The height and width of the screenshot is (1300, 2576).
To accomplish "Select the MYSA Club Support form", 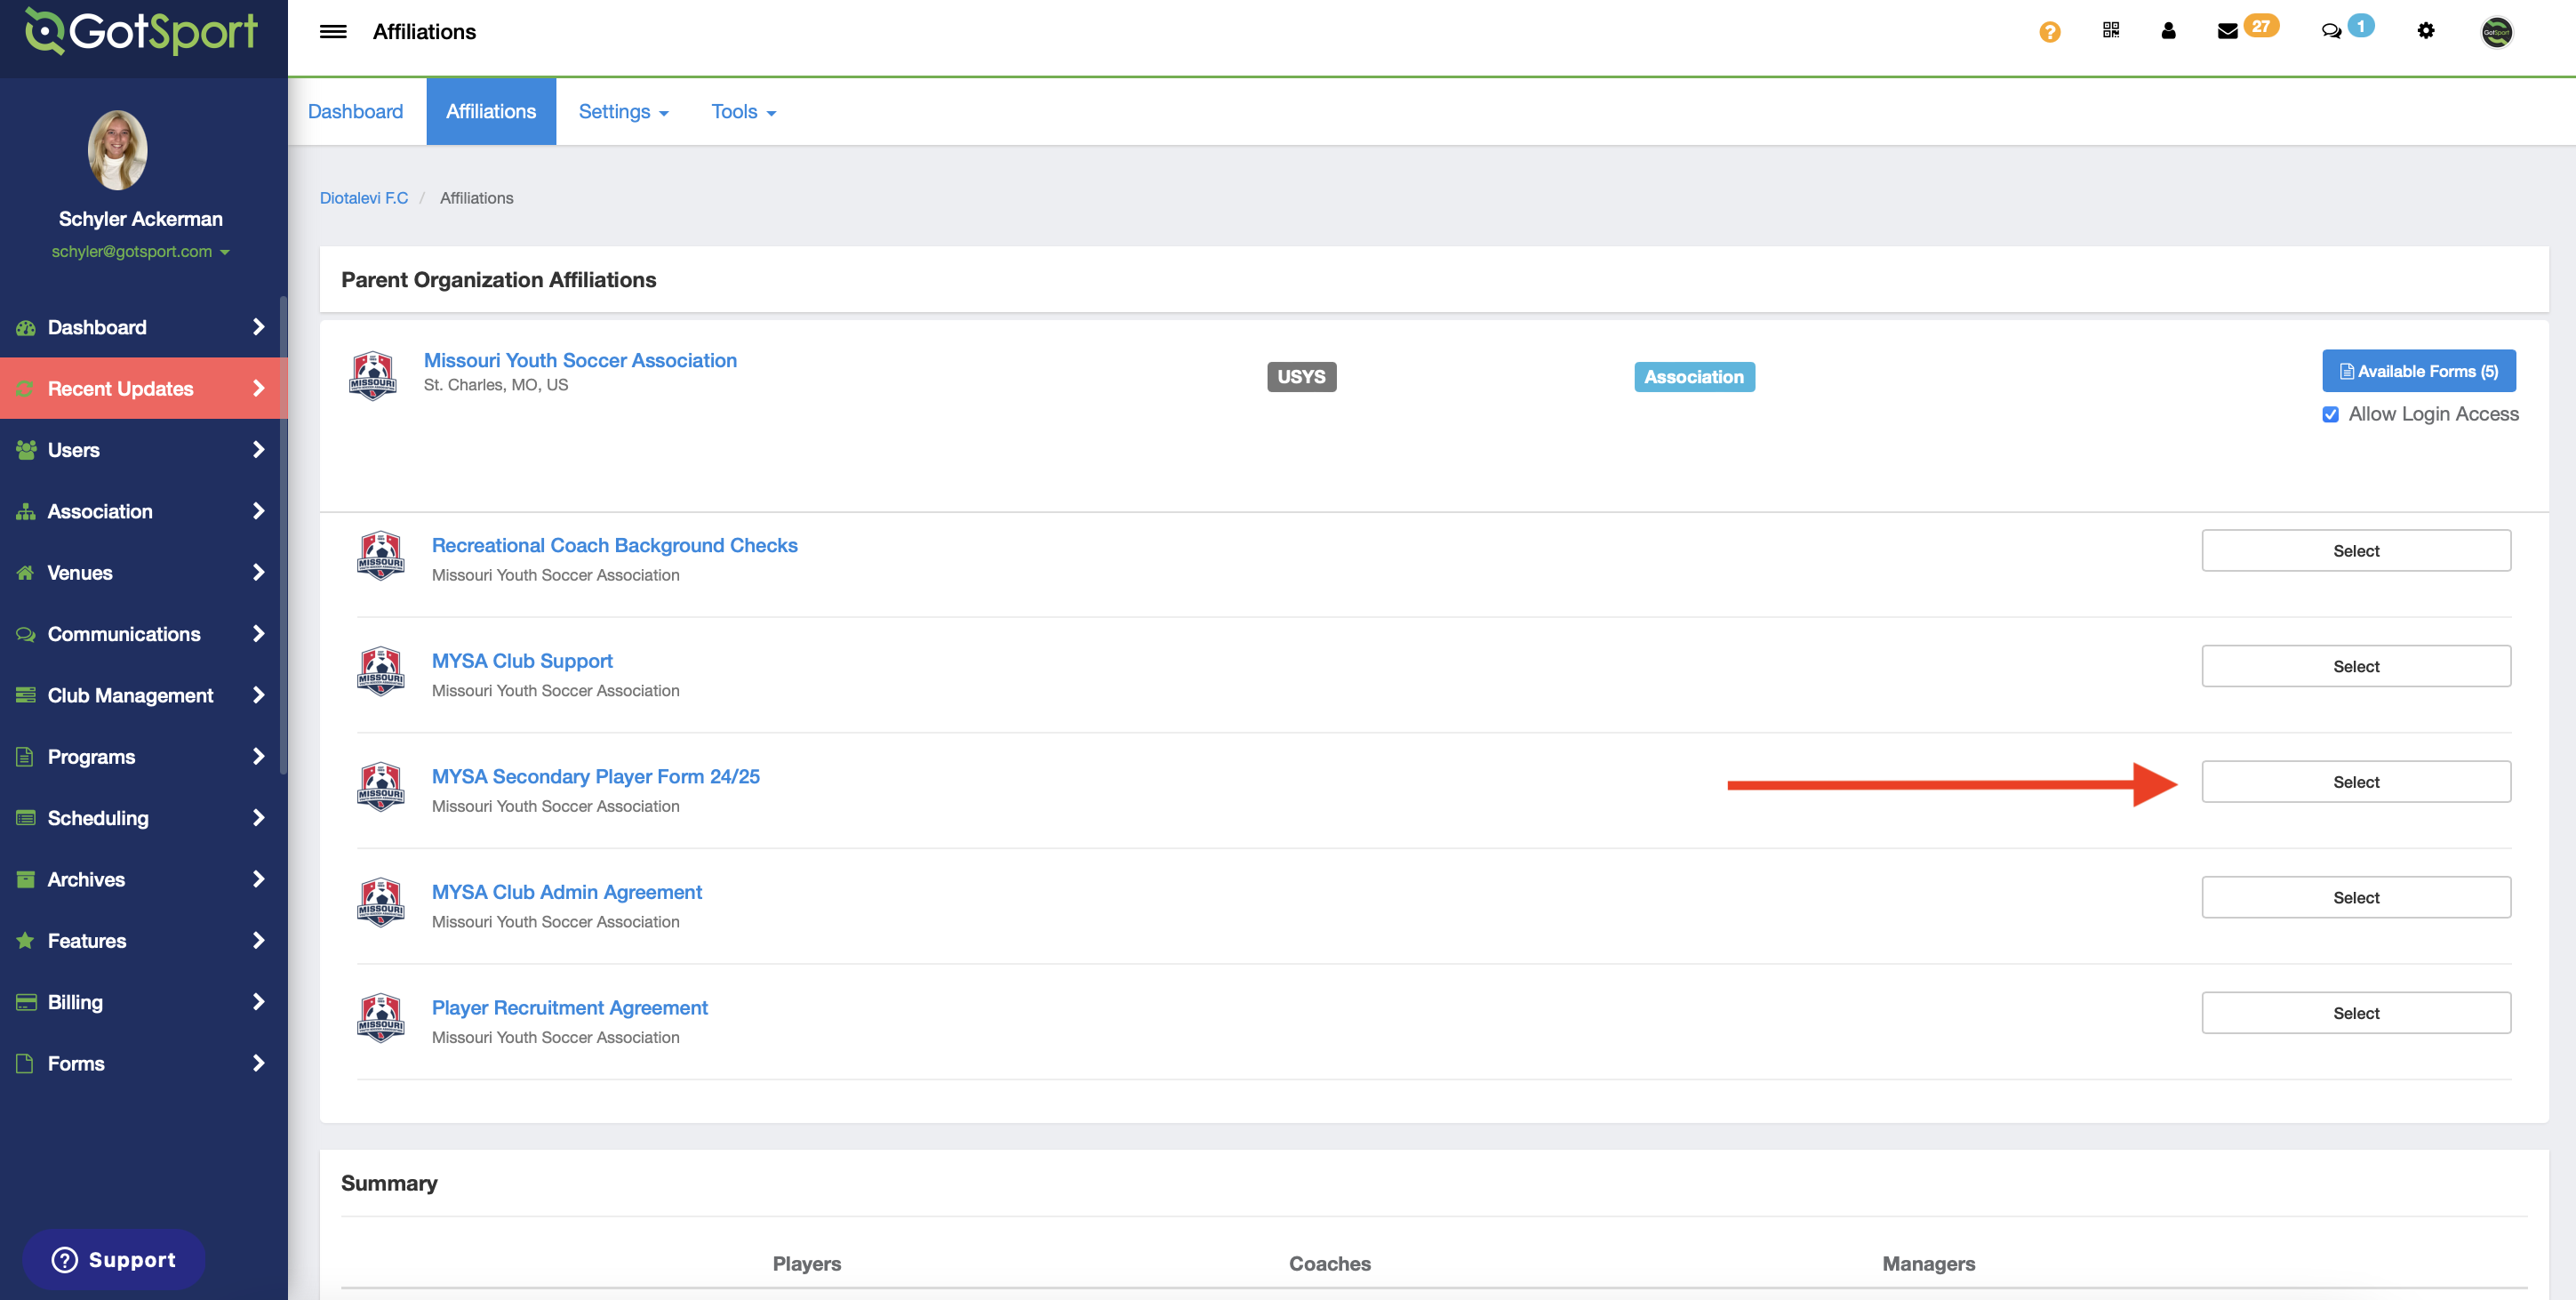I will click(x=2356, y=666).
